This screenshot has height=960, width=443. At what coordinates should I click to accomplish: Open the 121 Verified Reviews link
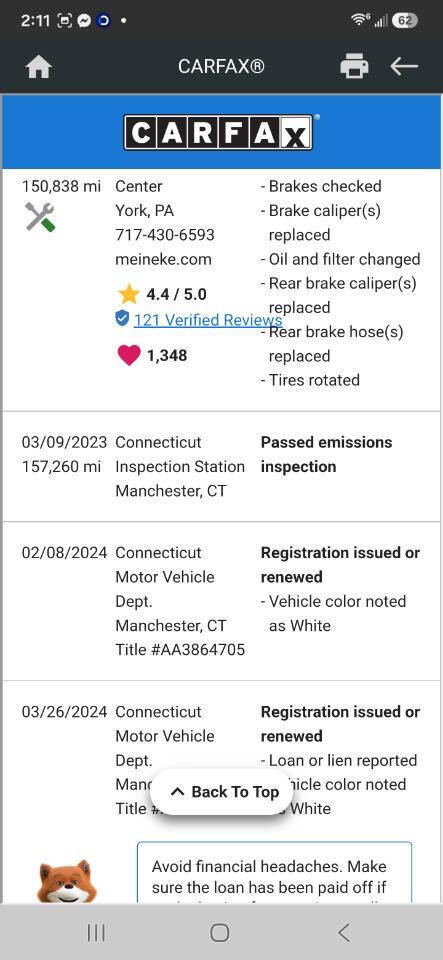[208, 320]
